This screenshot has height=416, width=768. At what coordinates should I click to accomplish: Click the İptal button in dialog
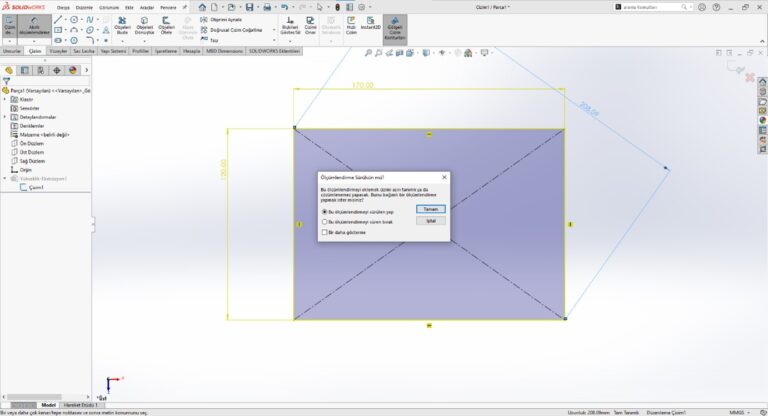tap(430, 221)
